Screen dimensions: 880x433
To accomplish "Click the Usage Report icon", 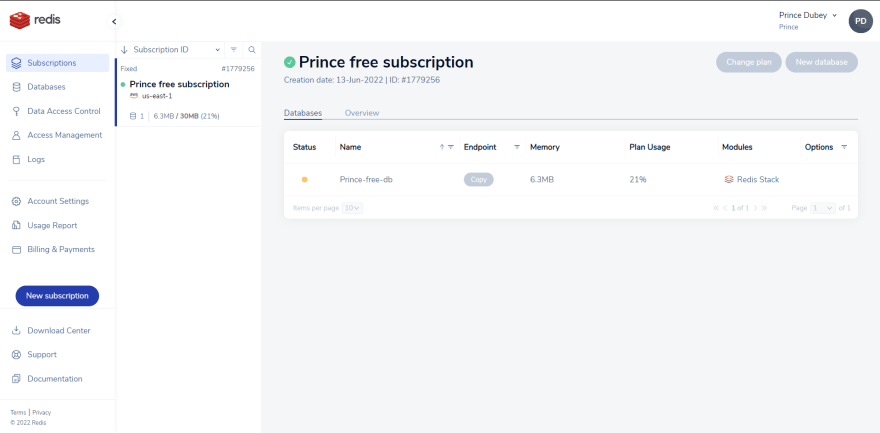I will point(16,225).
